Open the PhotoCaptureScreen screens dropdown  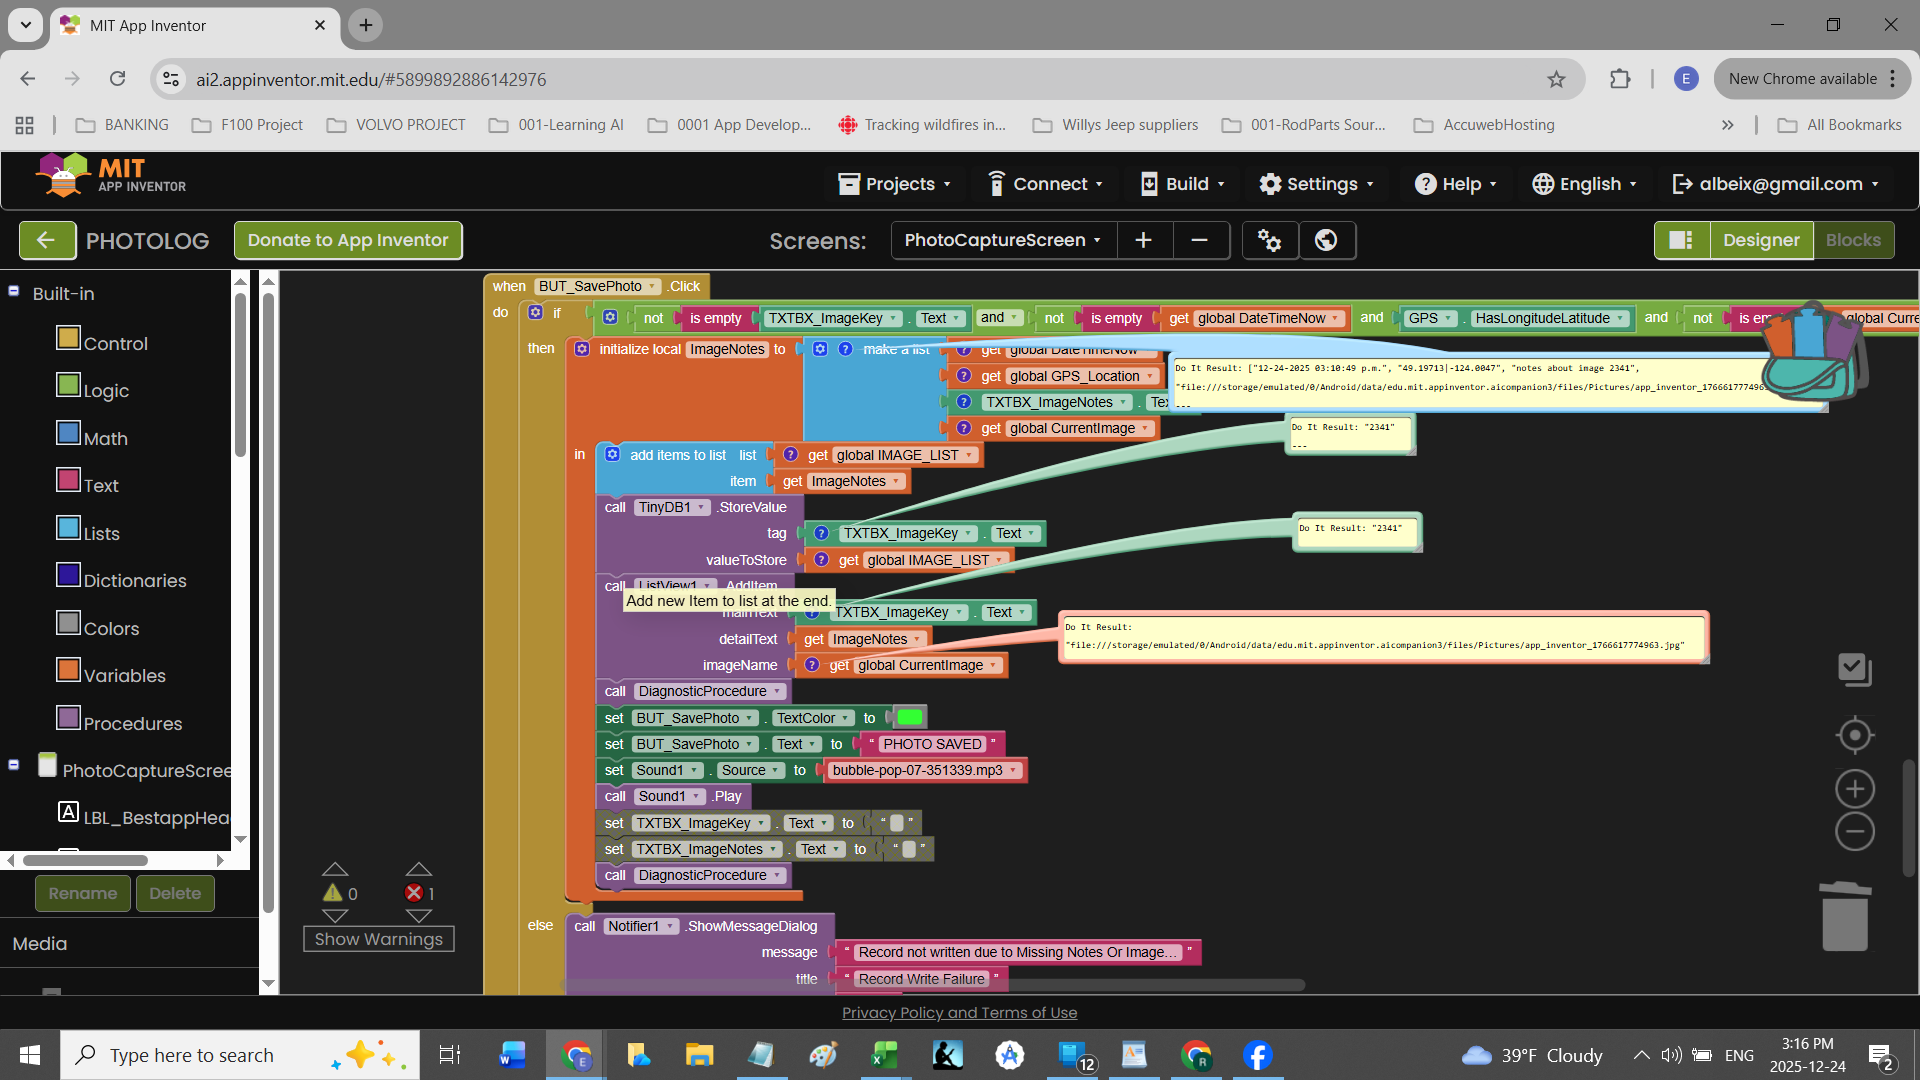coord(1002,240)
